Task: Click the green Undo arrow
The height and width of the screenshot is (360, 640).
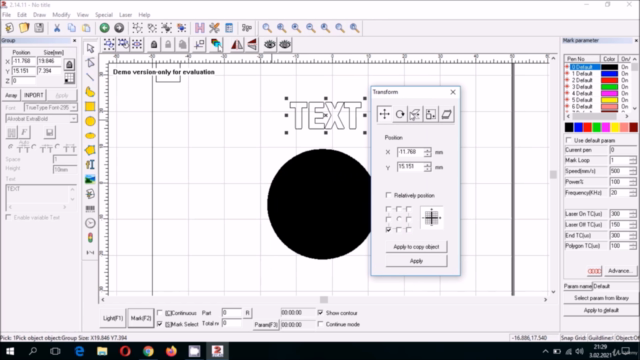Action: pyautogui.click(x=104, y=28)
